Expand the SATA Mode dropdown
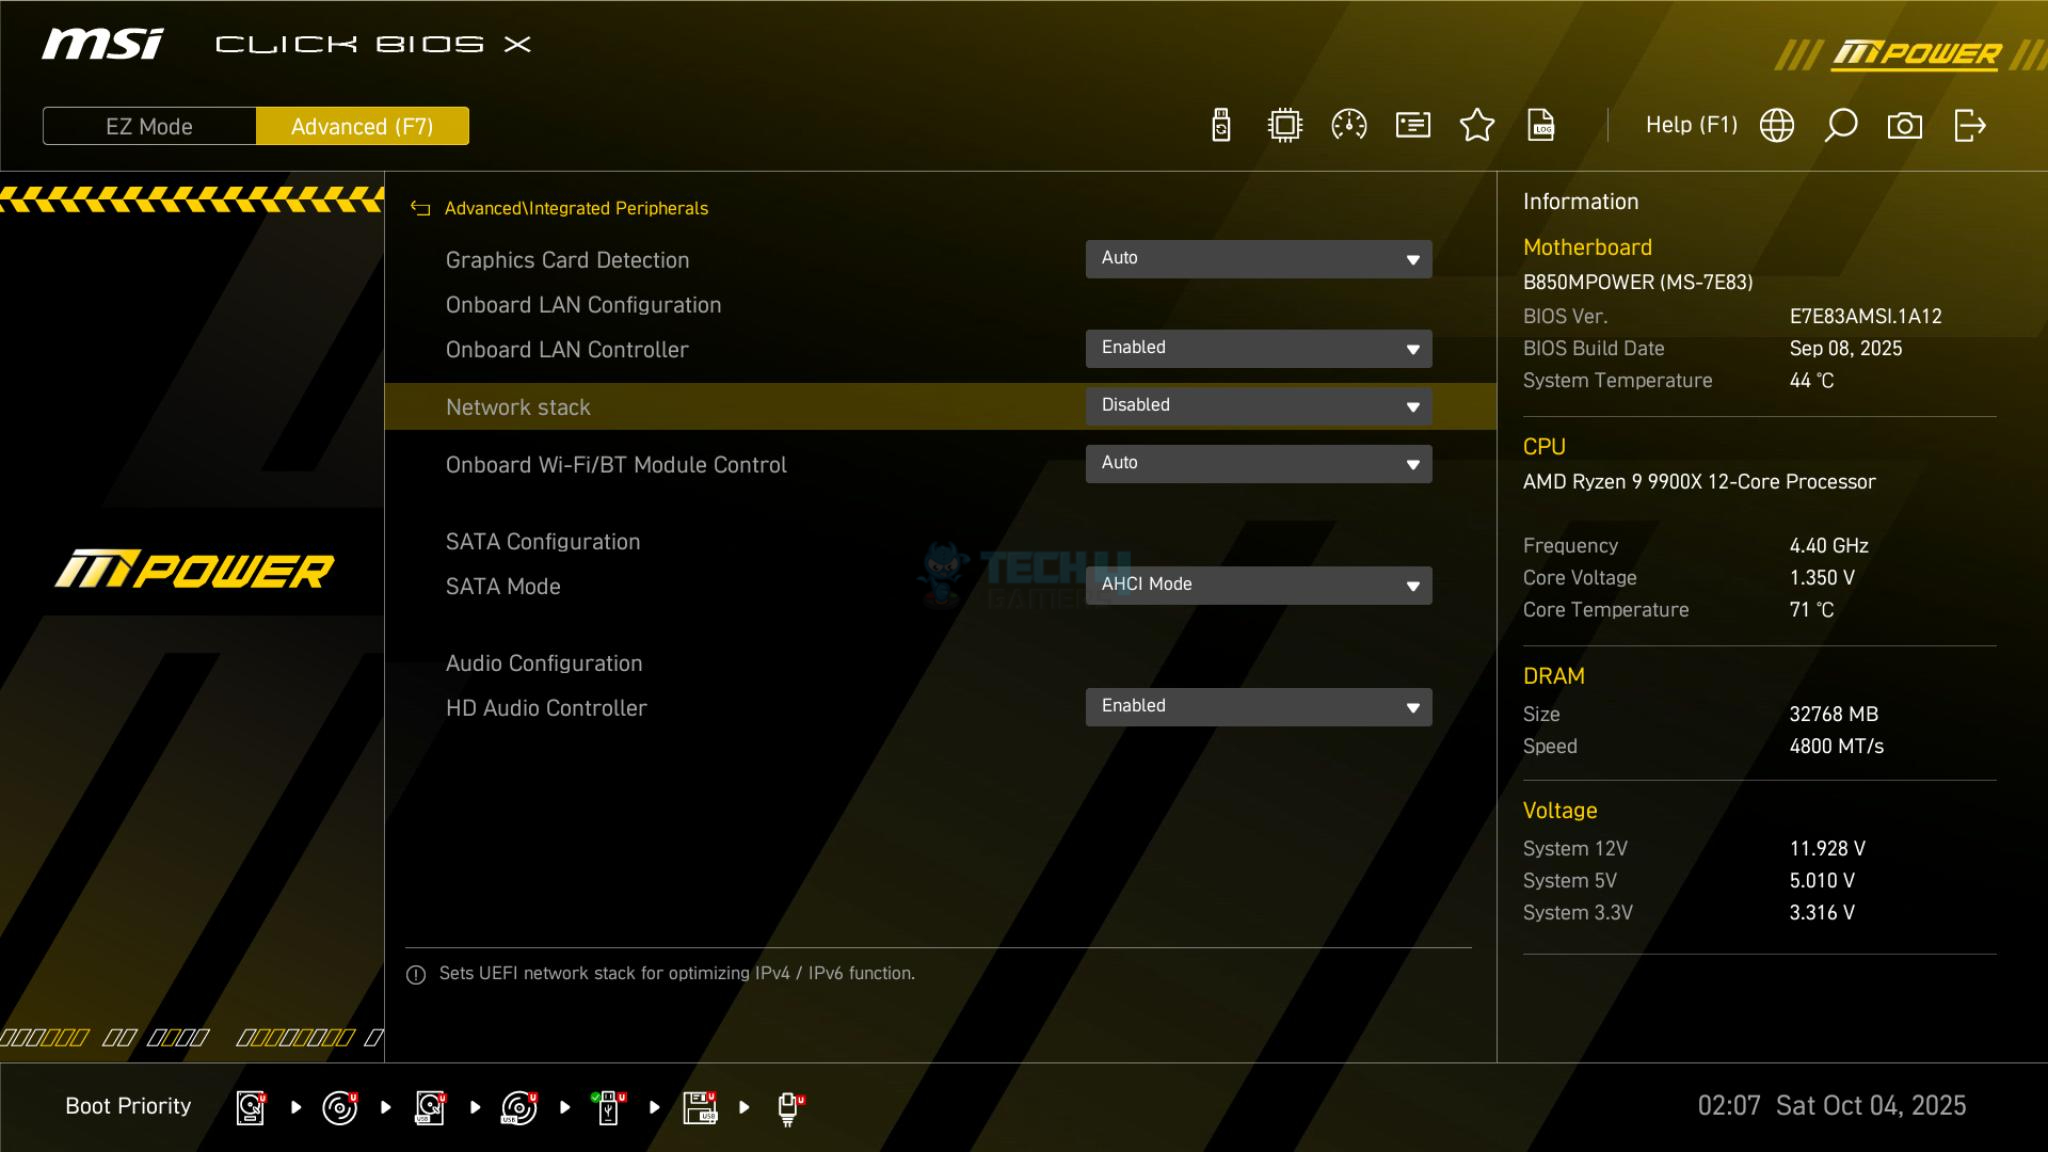The height and width of the screenshot is (1152, 2048). [x=1258, y=585]
